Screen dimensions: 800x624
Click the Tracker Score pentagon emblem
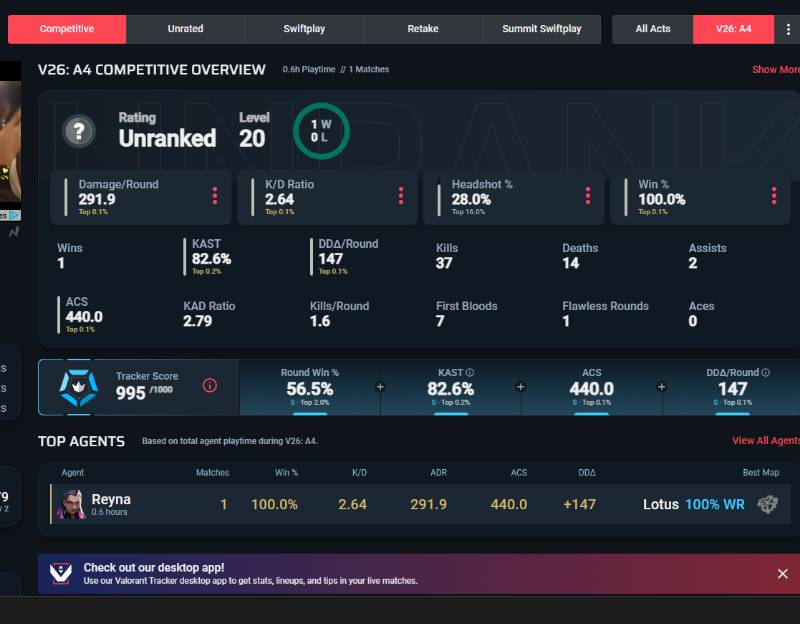pyautogui.click(x=78, y=388)
